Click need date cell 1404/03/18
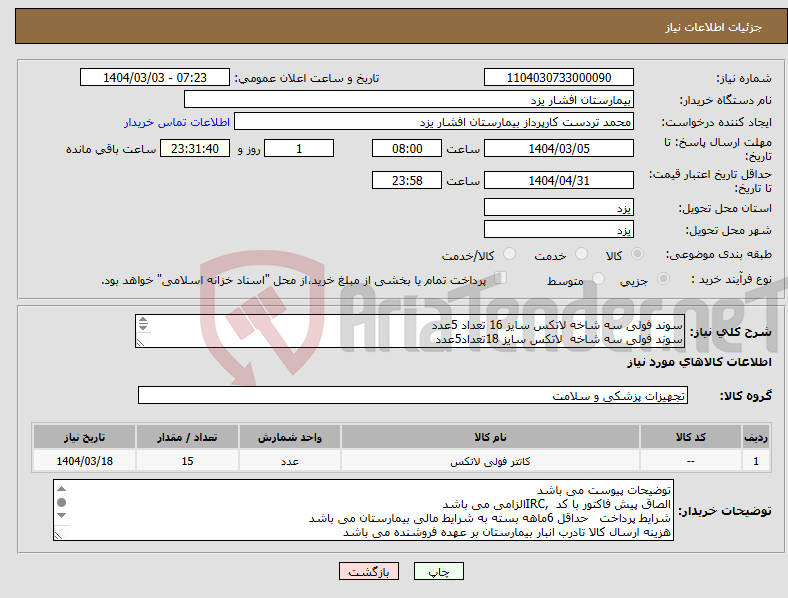This screenshot has height=598, width=788. click(x=84, y=461)
